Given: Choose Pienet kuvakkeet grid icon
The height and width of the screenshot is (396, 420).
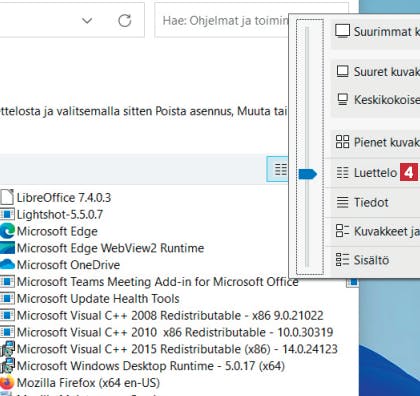Looking at the screenshot, I should click(342, 142).
